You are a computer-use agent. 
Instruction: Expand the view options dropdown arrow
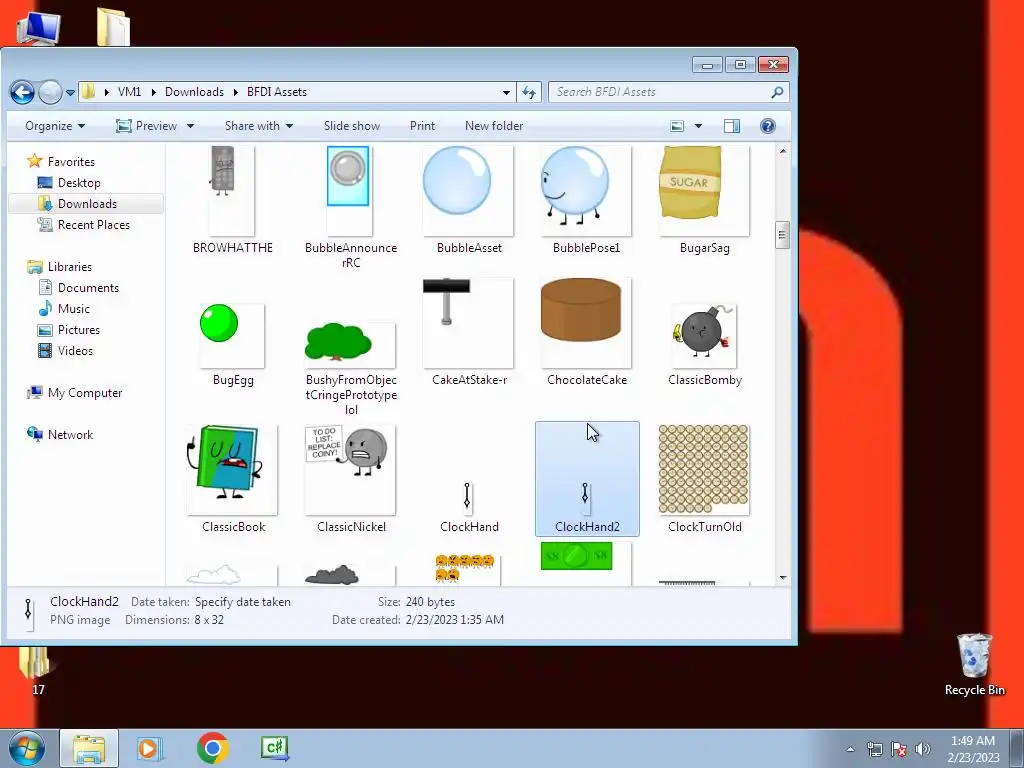698,126
